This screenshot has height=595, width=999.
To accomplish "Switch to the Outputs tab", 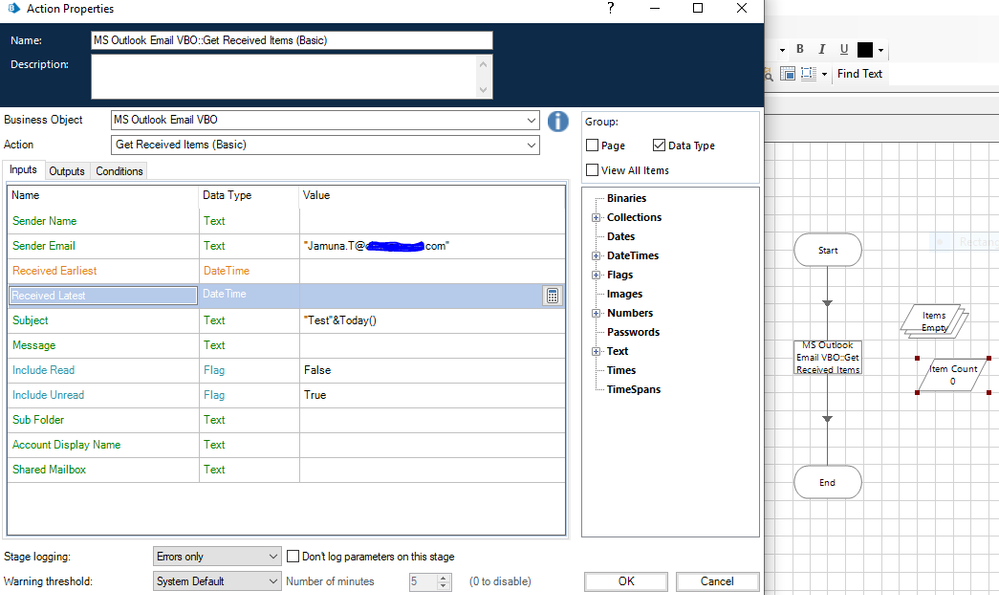I will point(67,171).
